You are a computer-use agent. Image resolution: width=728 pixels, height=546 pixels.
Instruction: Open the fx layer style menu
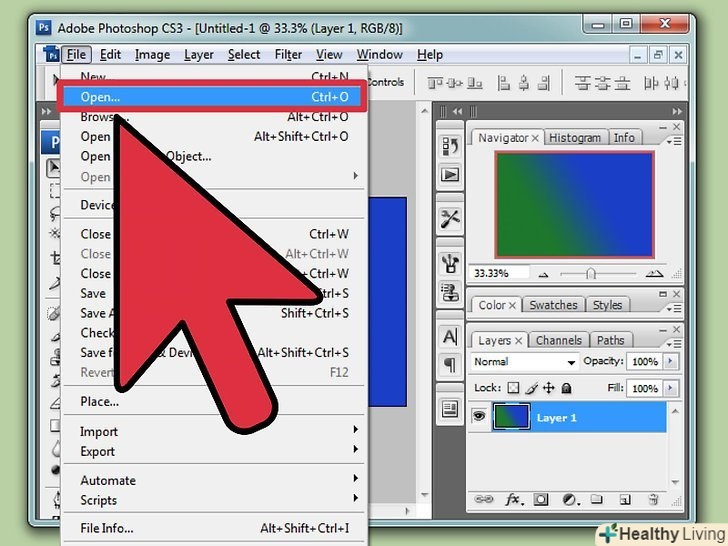(x=514, y=500)
